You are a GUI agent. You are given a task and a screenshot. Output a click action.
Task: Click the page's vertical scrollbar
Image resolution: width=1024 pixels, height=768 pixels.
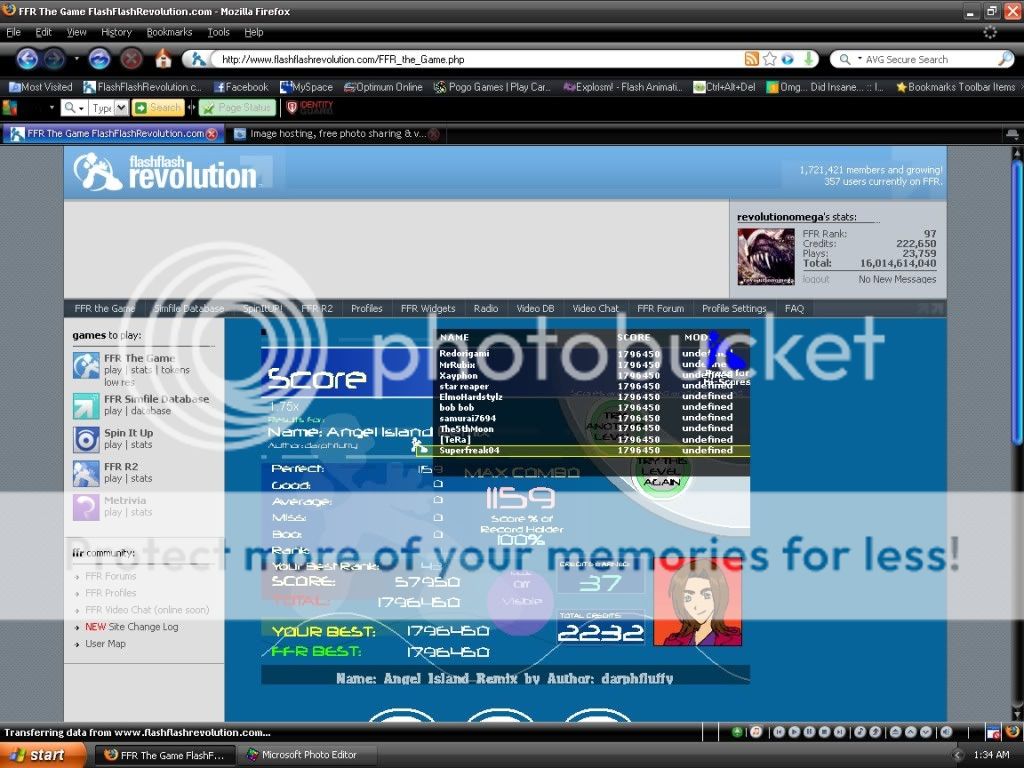coord(1017,300)
